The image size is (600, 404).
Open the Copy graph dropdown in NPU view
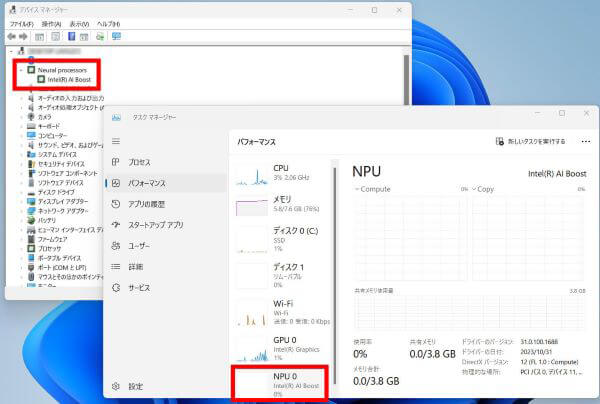click(474, 189)
